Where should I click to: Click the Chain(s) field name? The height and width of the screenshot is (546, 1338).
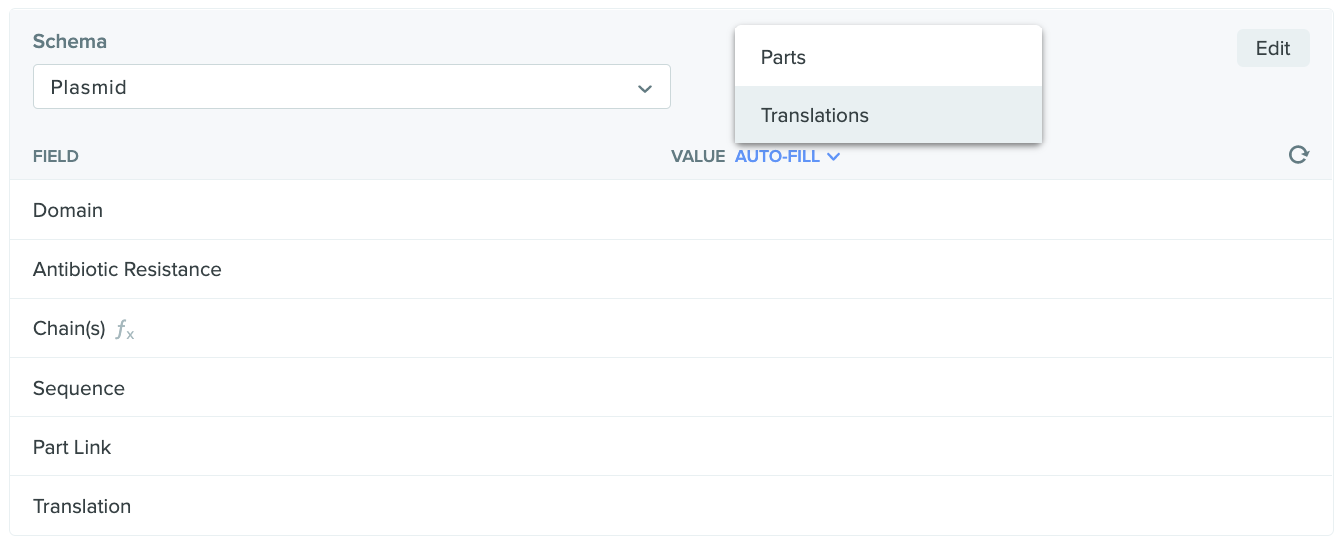69,328
